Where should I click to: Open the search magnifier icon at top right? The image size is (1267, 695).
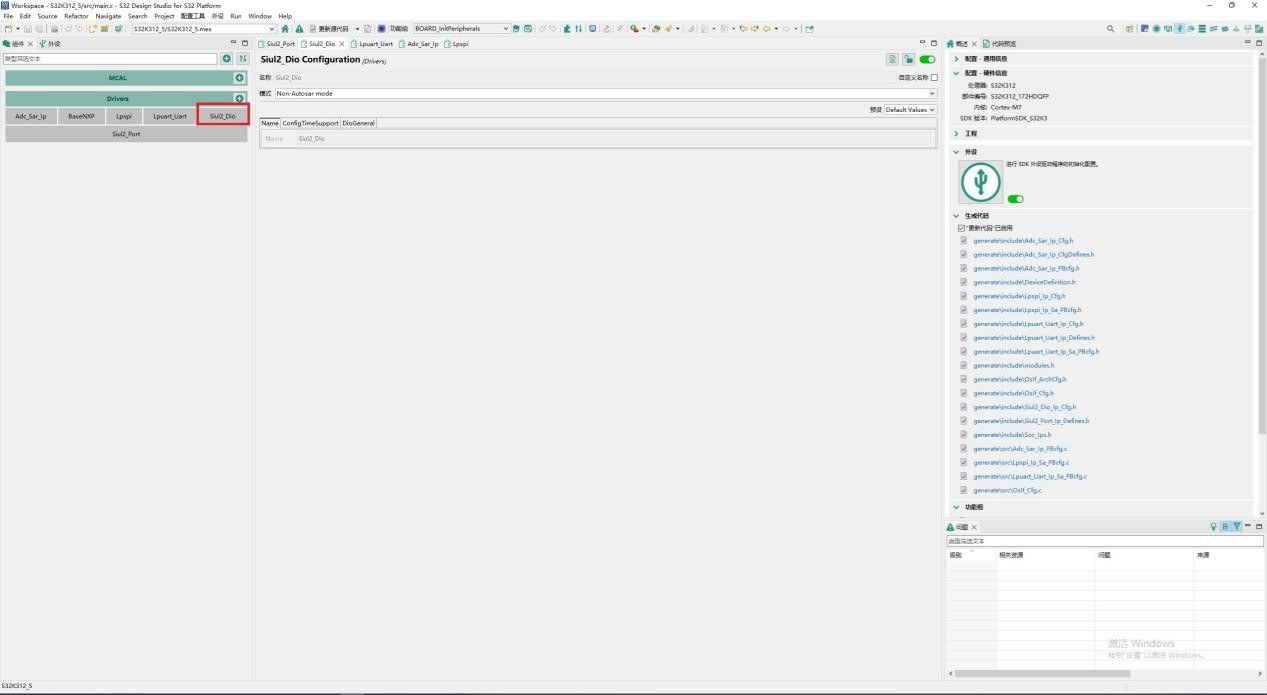[1111, 29]
